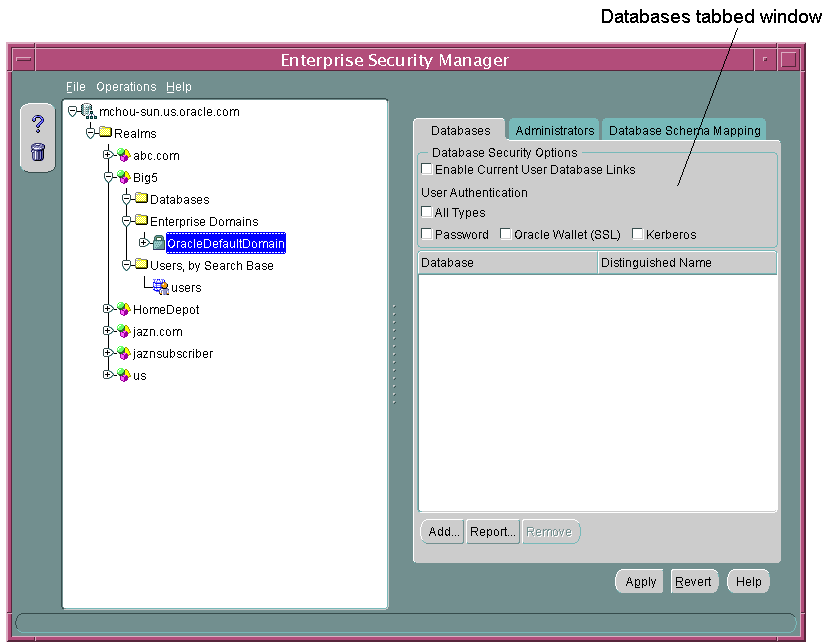Screen dimensions: 836x644
Task: Switch to the Administrators tab
Action: pyautogui.click(x=555, y=131)
